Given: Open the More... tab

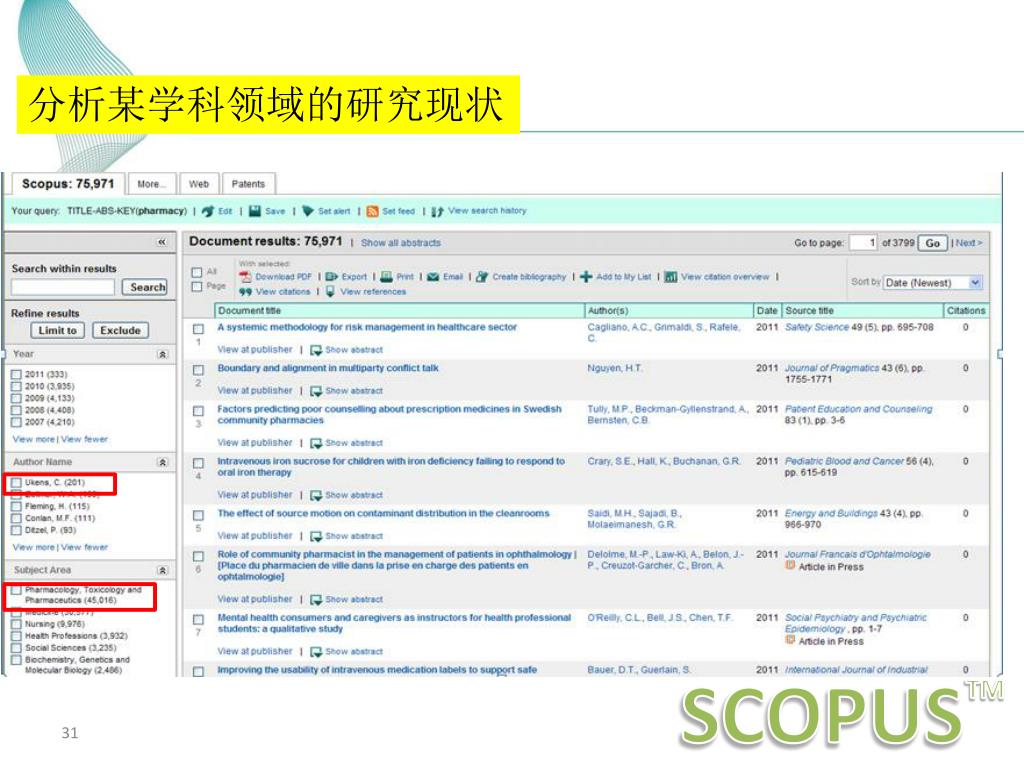Looking at the screenshot, I should (152, 184).
